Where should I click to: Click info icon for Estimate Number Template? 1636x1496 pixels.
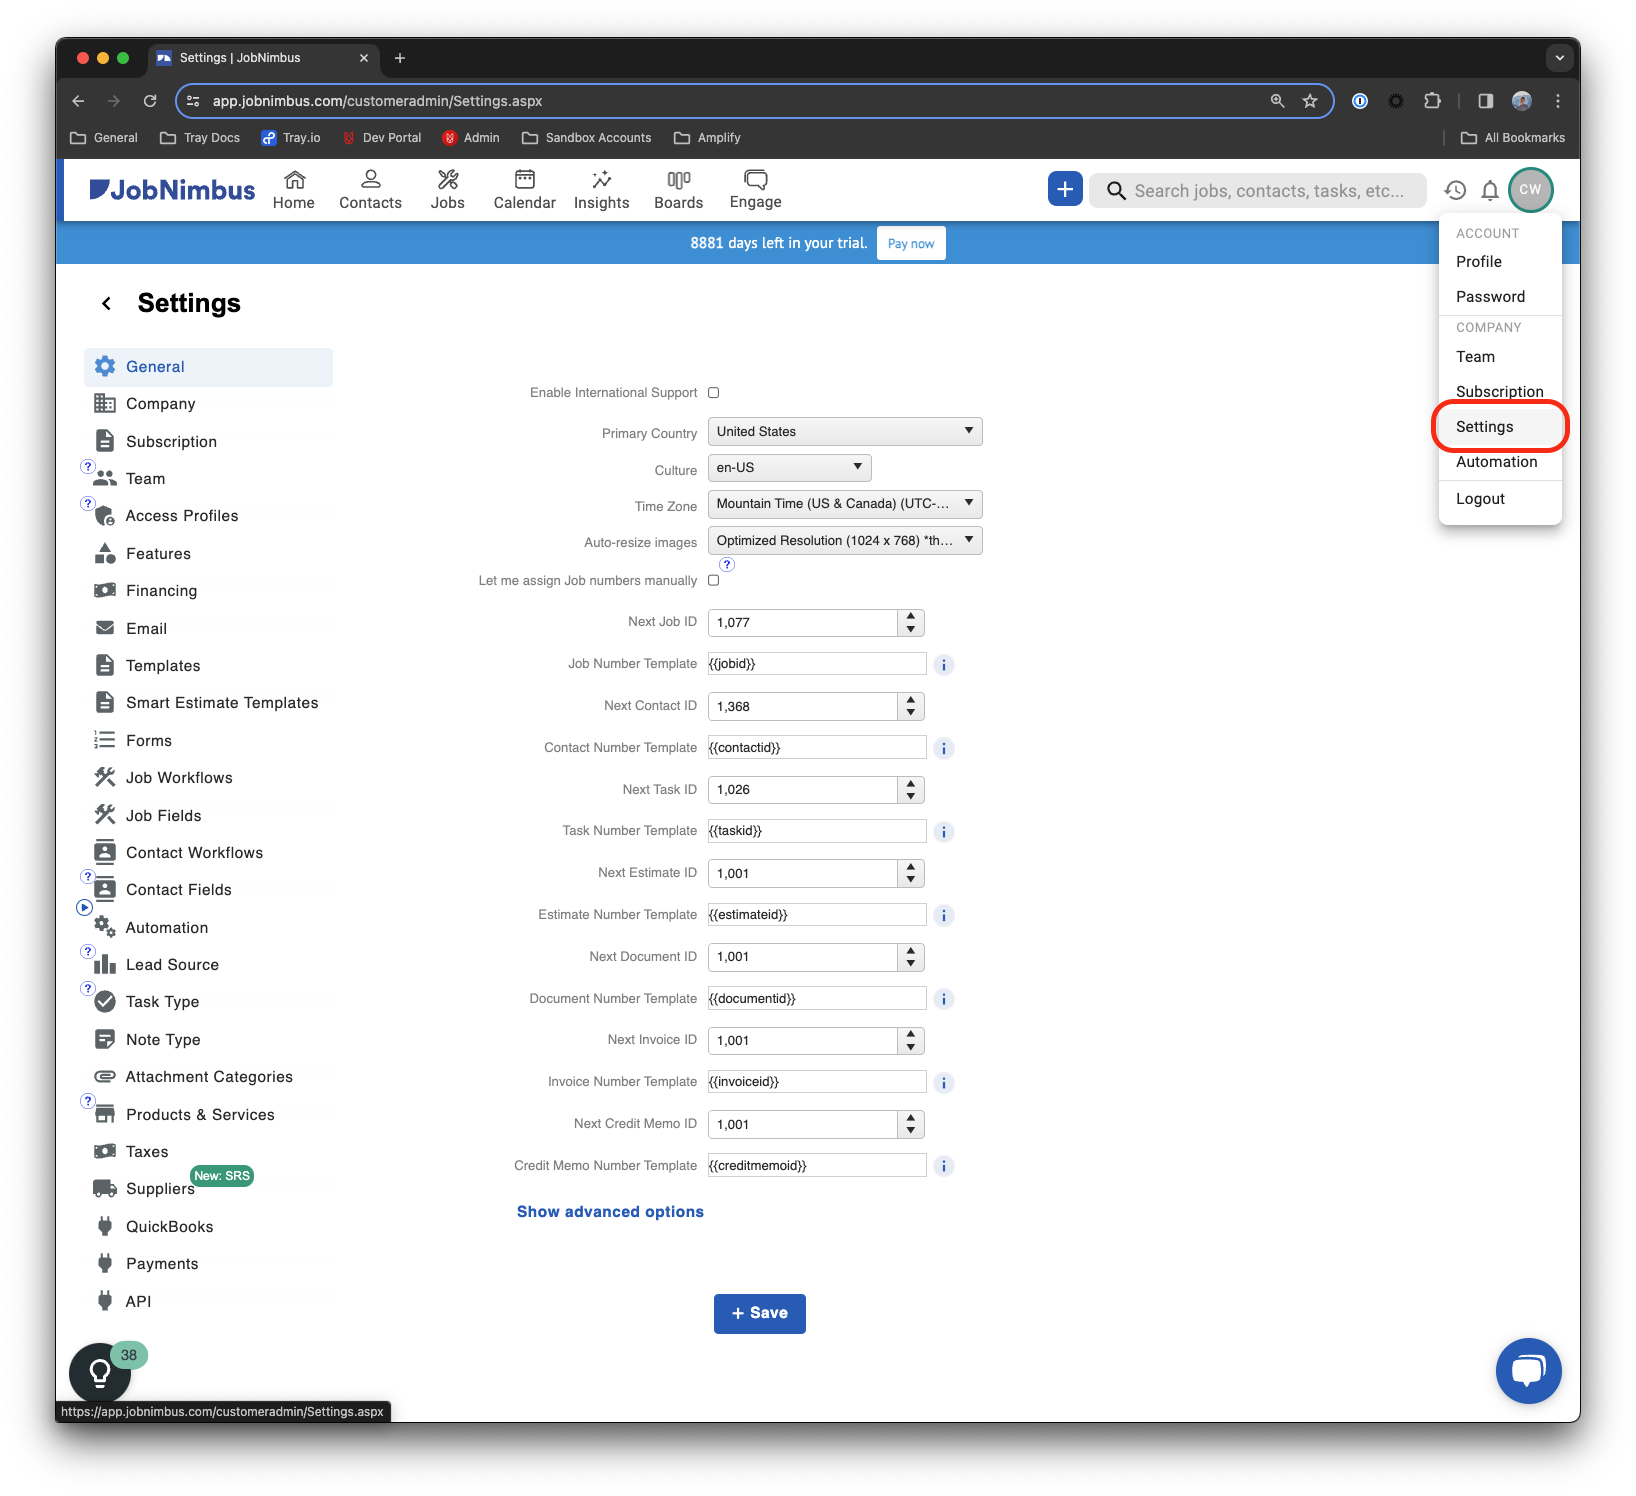[x=943, y=916]
